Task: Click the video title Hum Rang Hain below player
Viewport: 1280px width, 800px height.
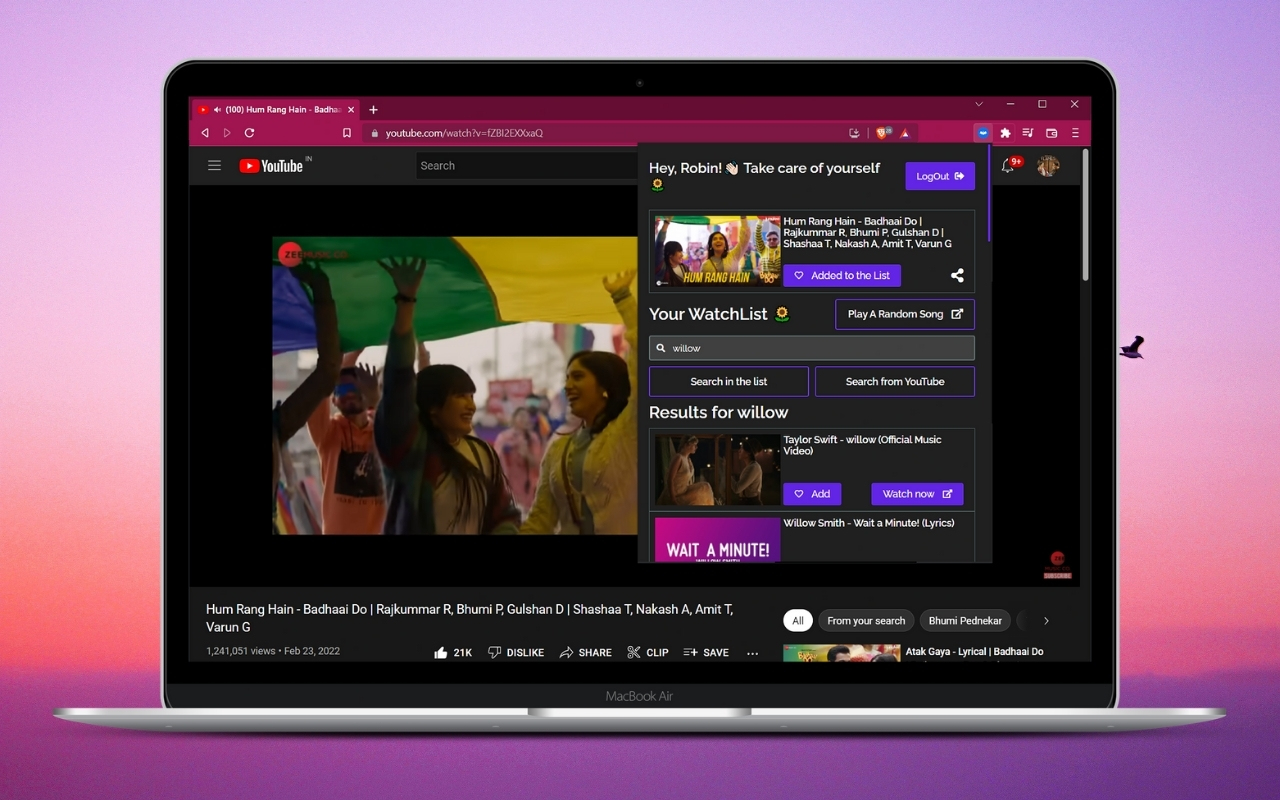Action: (470, 618)
